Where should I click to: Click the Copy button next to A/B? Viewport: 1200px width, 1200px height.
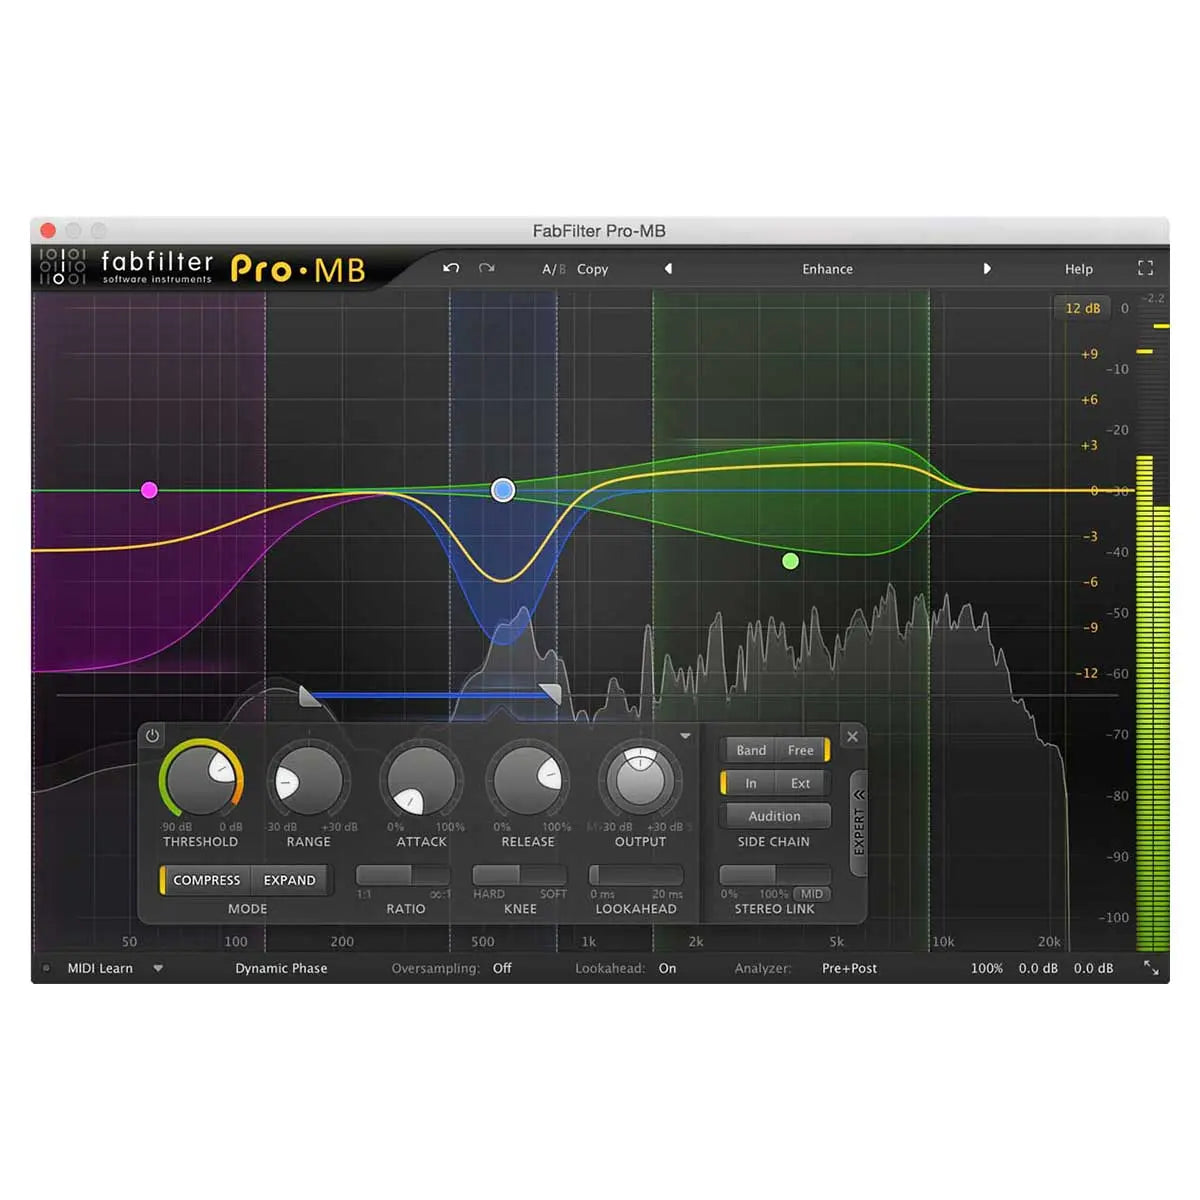coord(592,269)
